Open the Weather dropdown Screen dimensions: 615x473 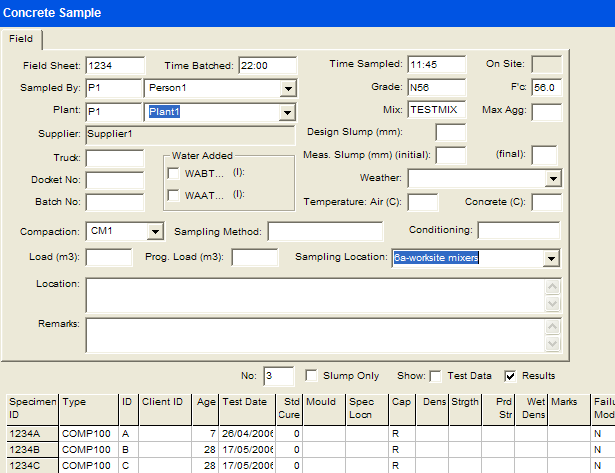[552, 179]
